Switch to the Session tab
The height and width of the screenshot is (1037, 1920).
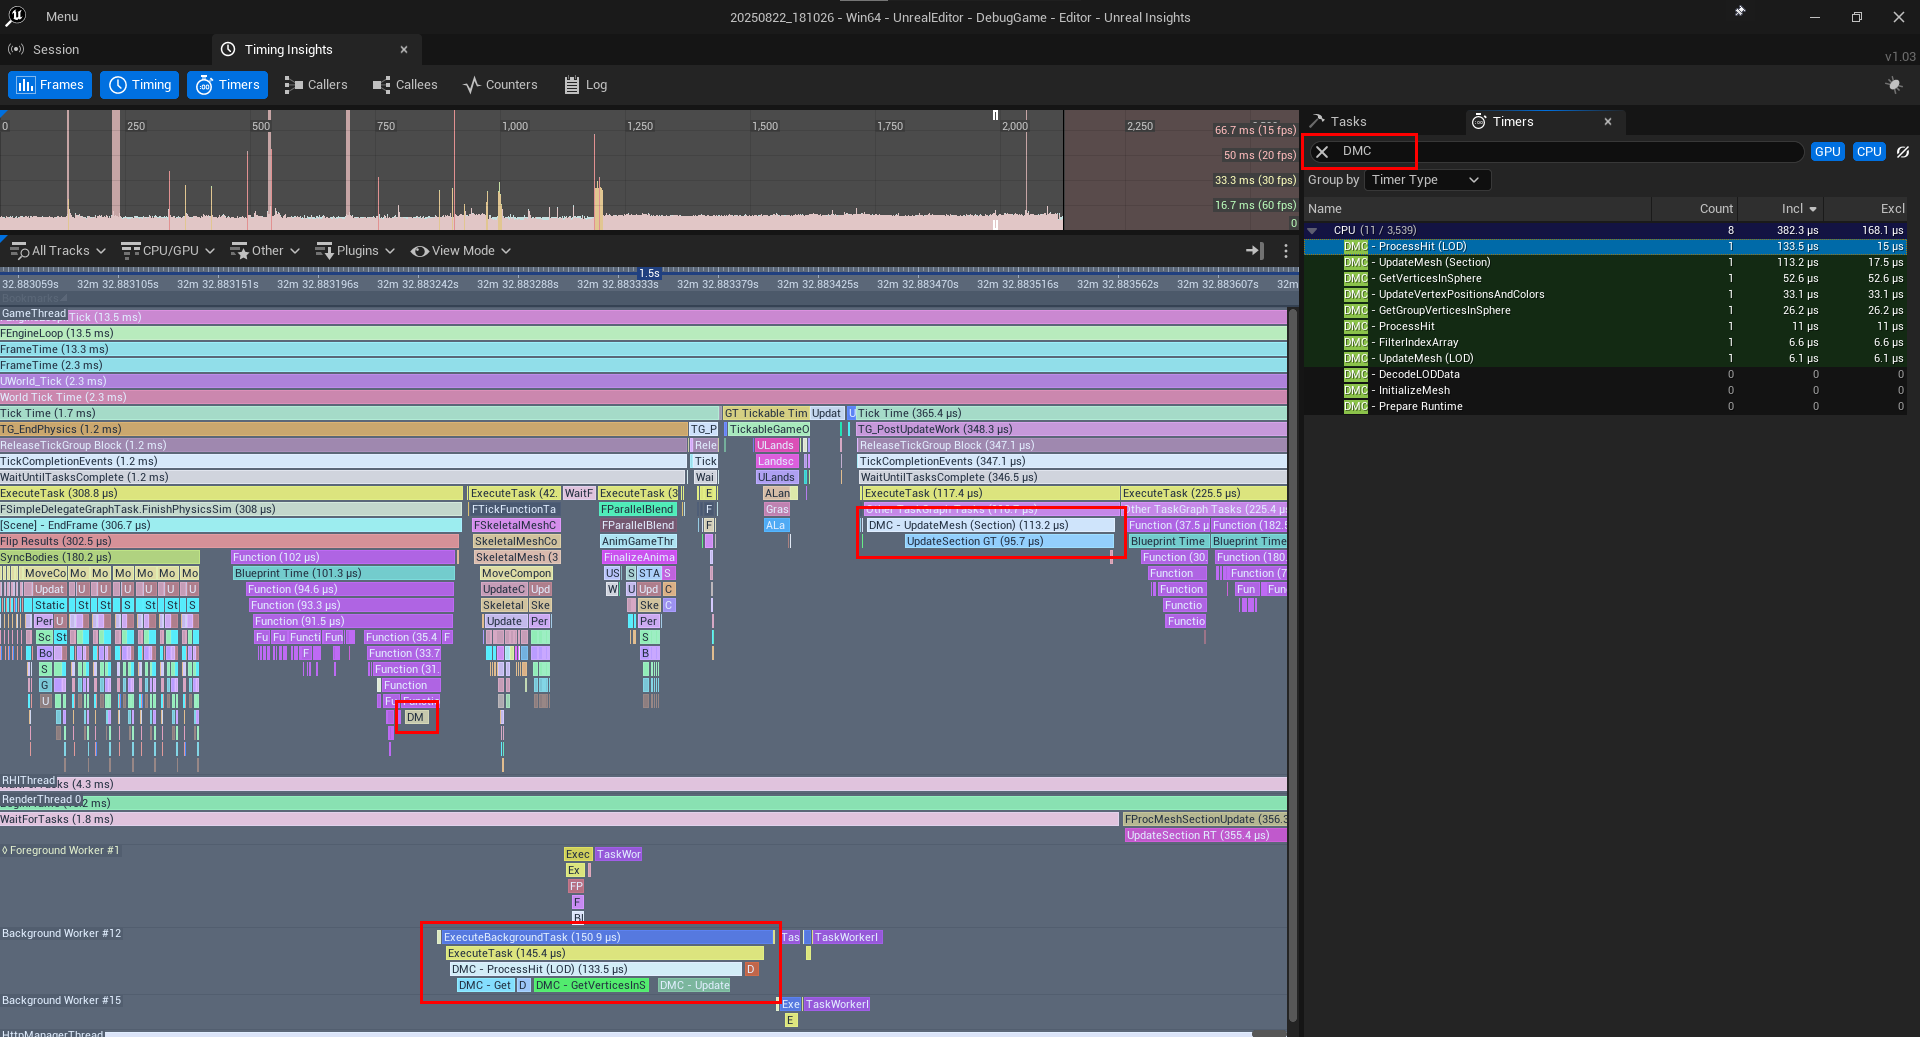(x=56, y=50)
